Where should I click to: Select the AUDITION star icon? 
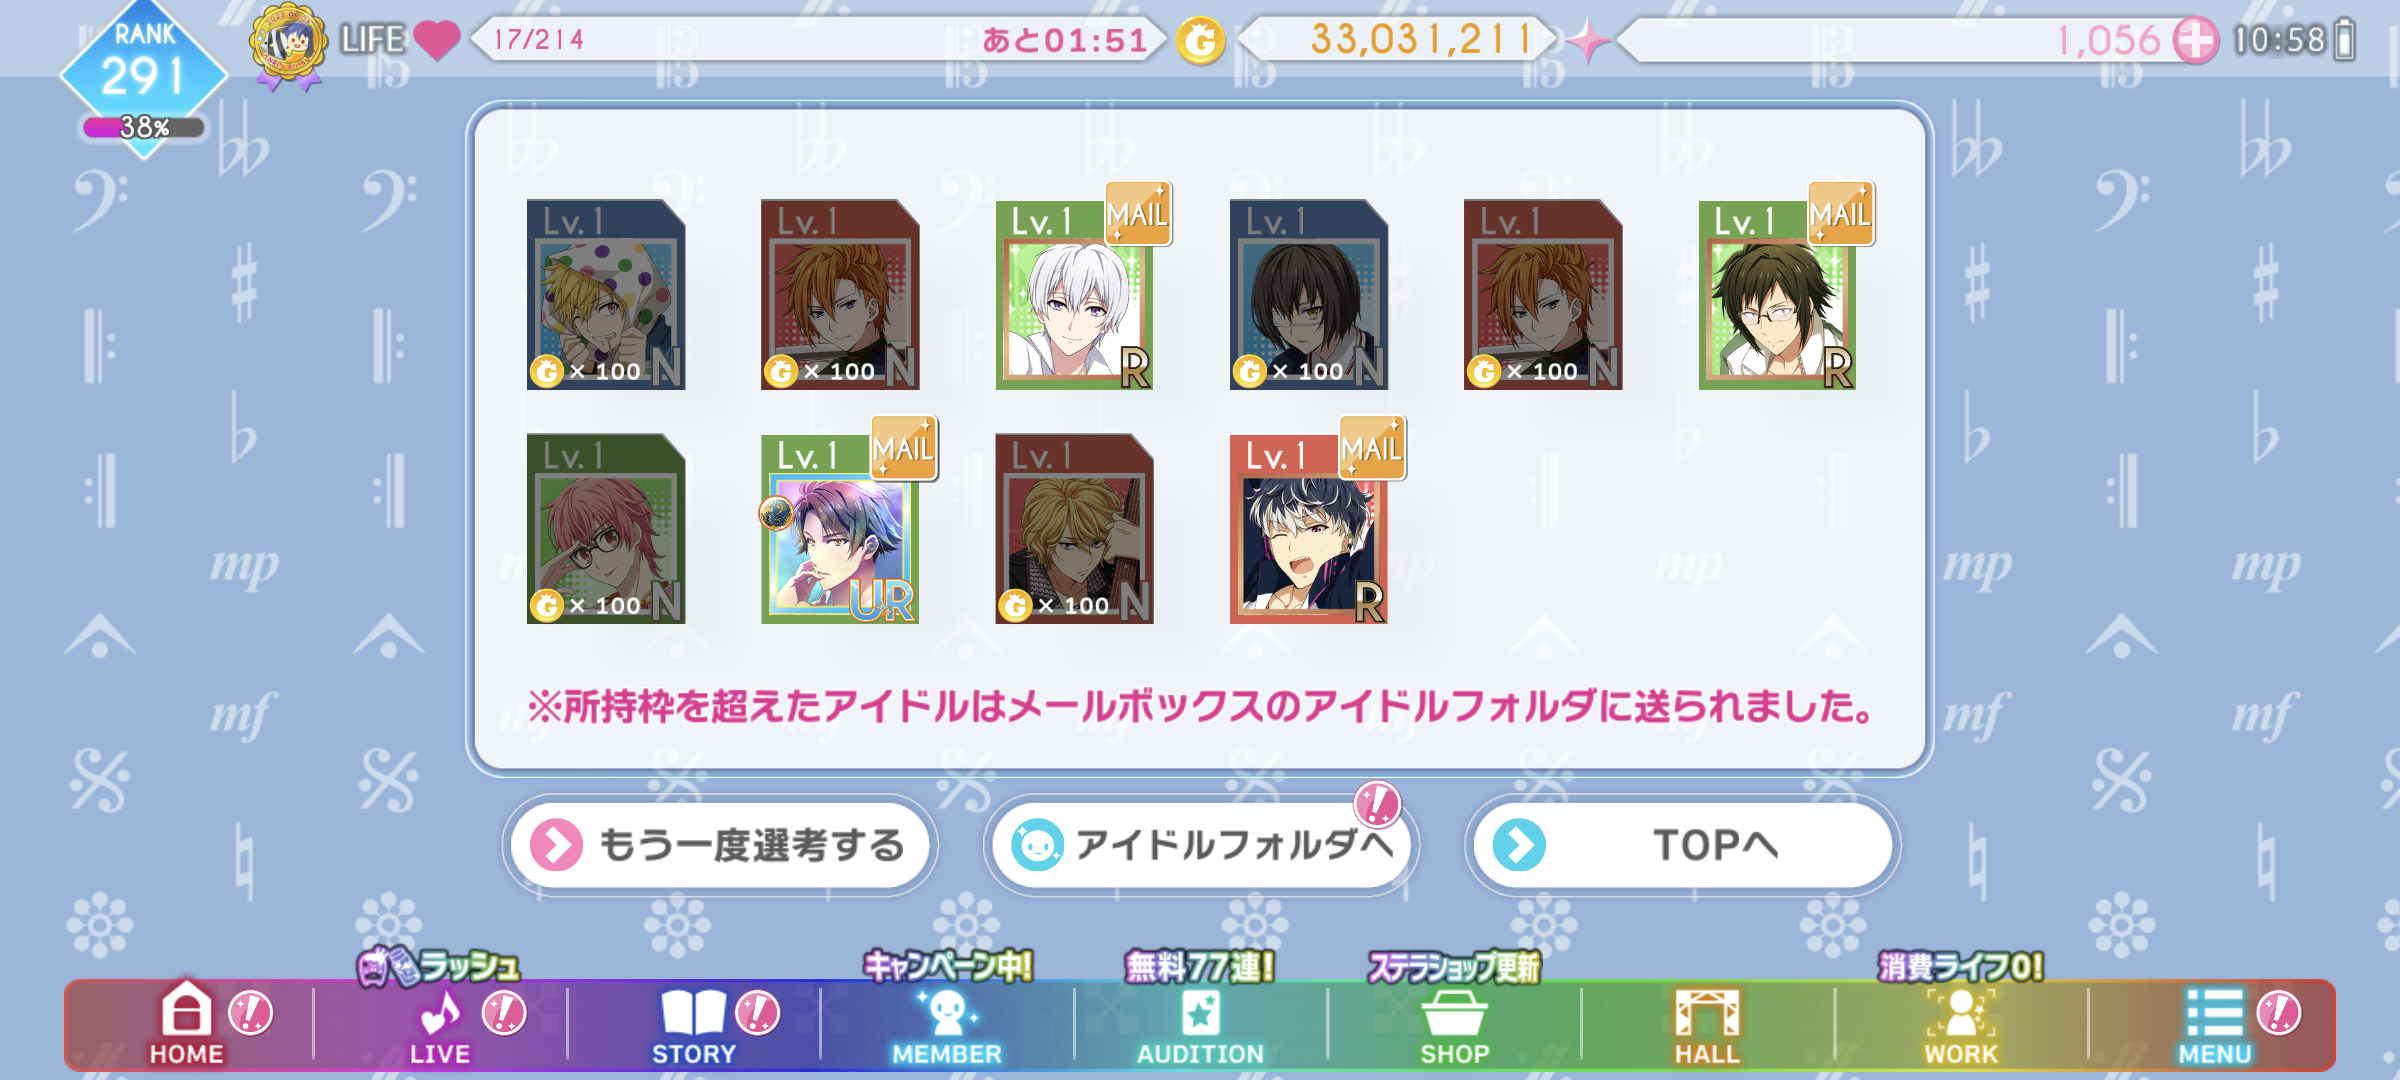1200,1025
